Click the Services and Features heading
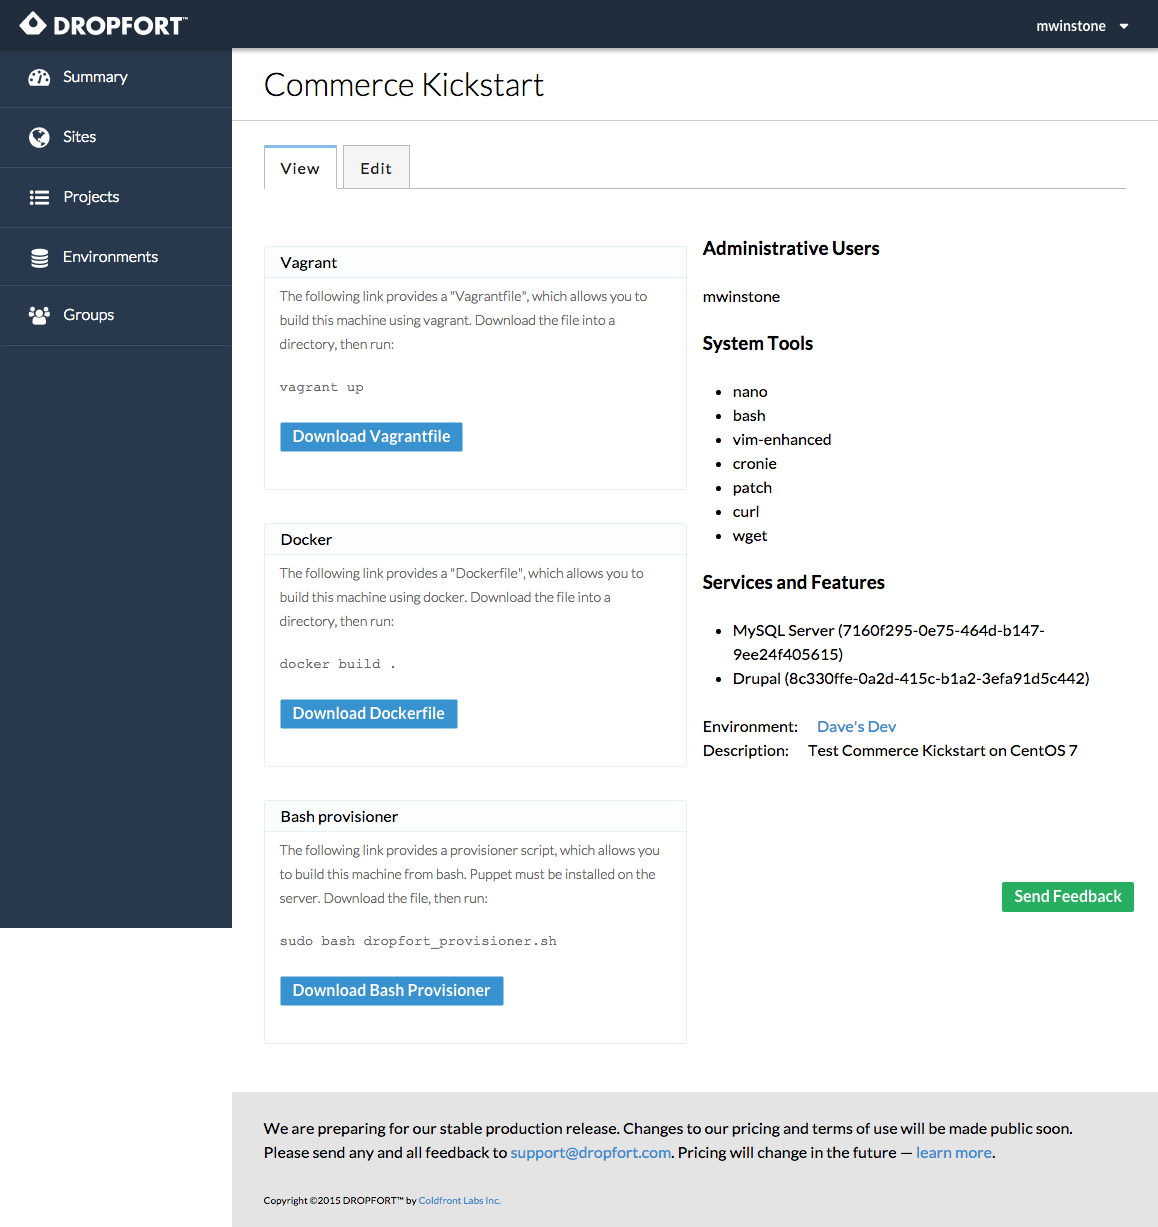 (794, 583)
